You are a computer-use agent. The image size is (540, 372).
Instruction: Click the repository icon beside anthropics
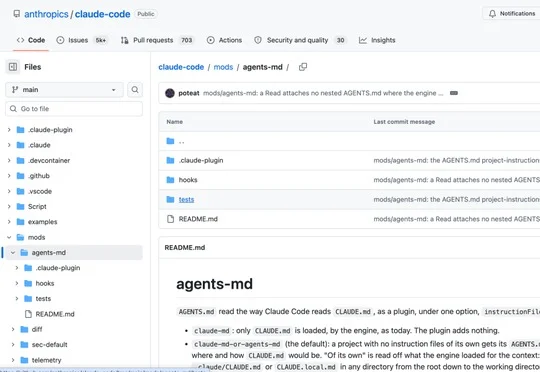(17, 14)
